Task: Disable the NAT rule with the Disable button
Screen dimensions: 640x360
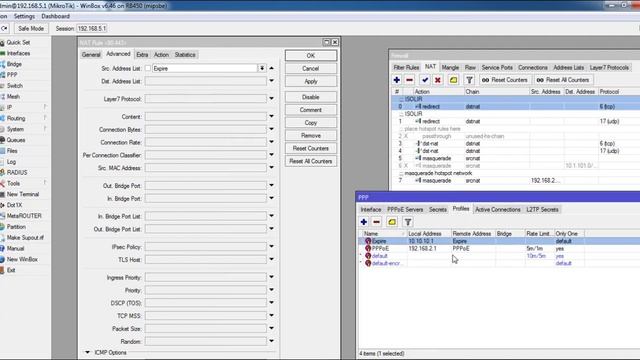Action: (x=311, y=97)
